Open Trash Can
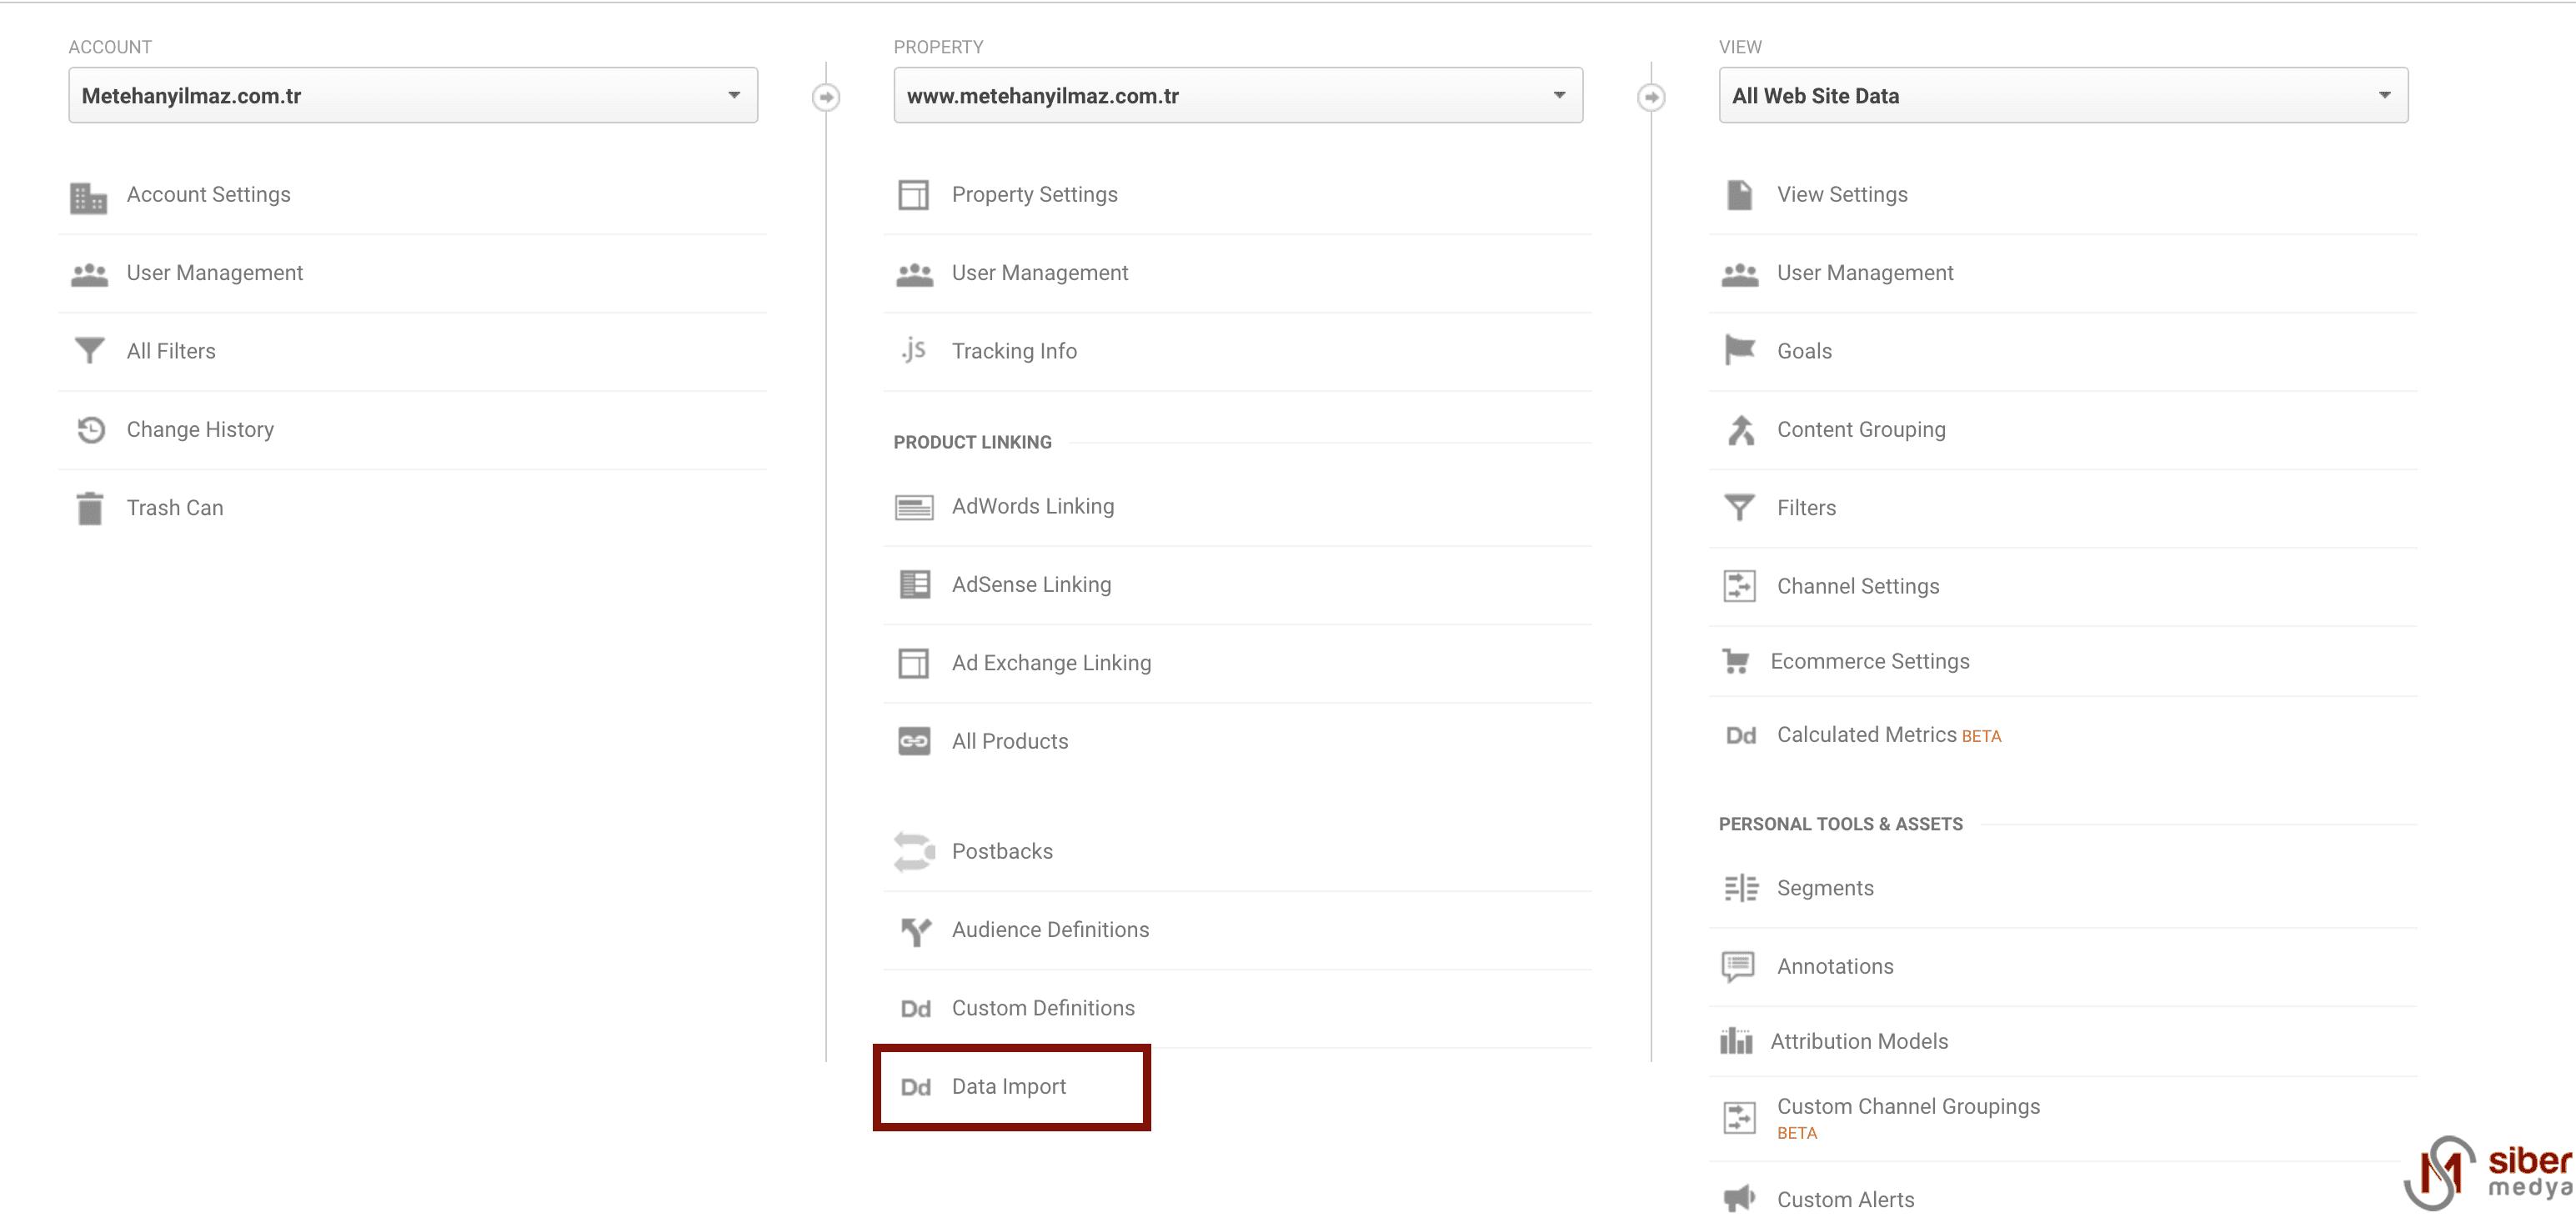The image size is (2576, 1228). 175,508
